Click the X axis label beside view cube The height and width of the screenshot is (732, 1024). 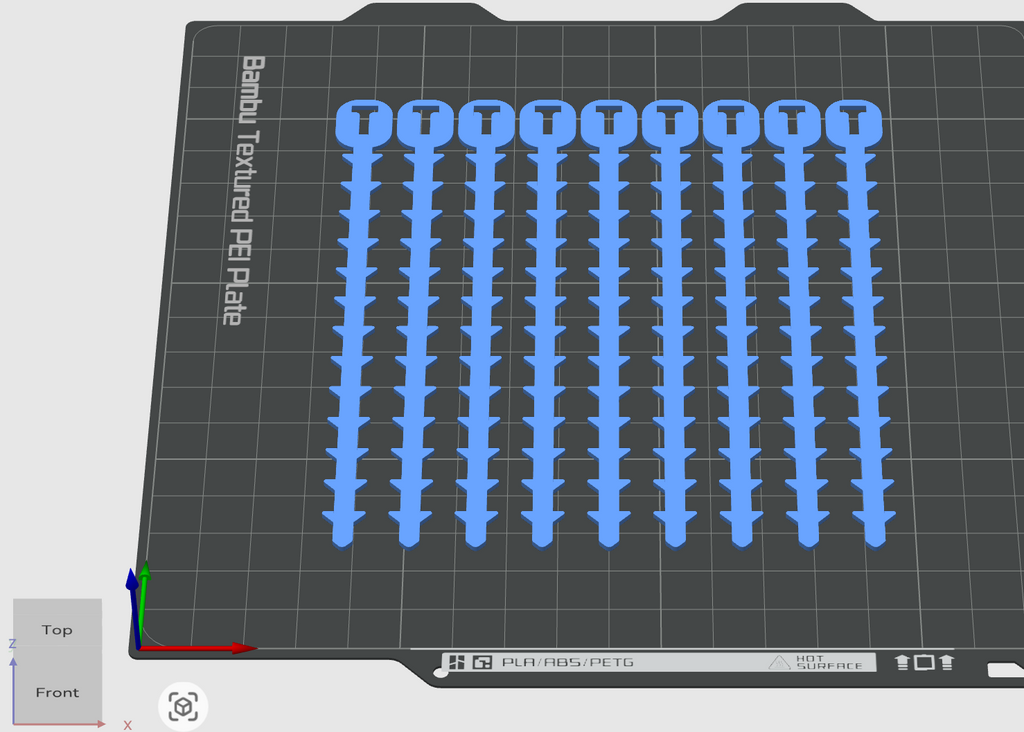pyautogui.click(x=127, y=725)
